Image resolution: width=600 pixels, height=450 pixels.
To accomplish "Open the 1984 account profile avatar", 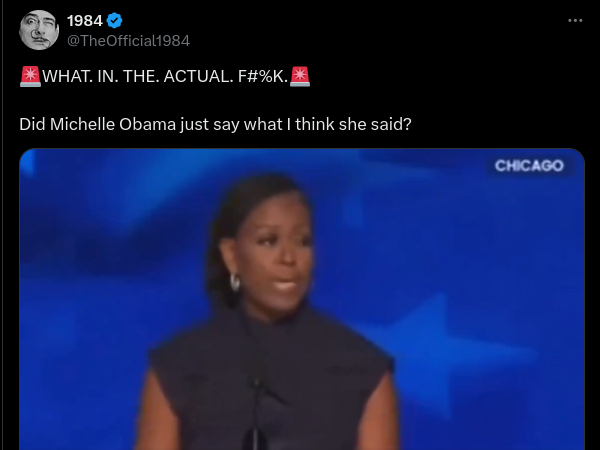I will [39, 30].
